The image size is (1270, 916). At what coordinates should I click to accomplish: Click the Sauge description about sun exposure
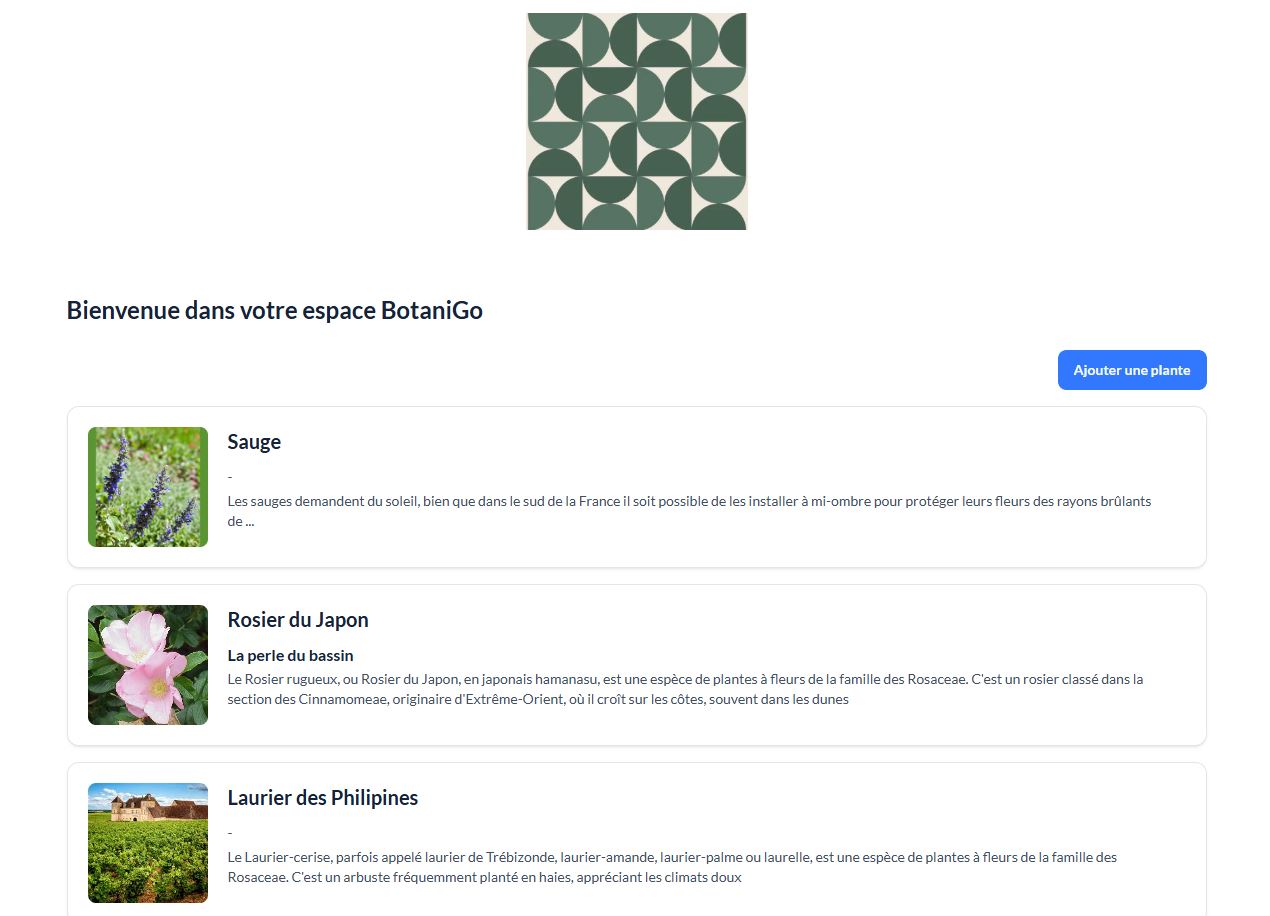coord(689,511)
